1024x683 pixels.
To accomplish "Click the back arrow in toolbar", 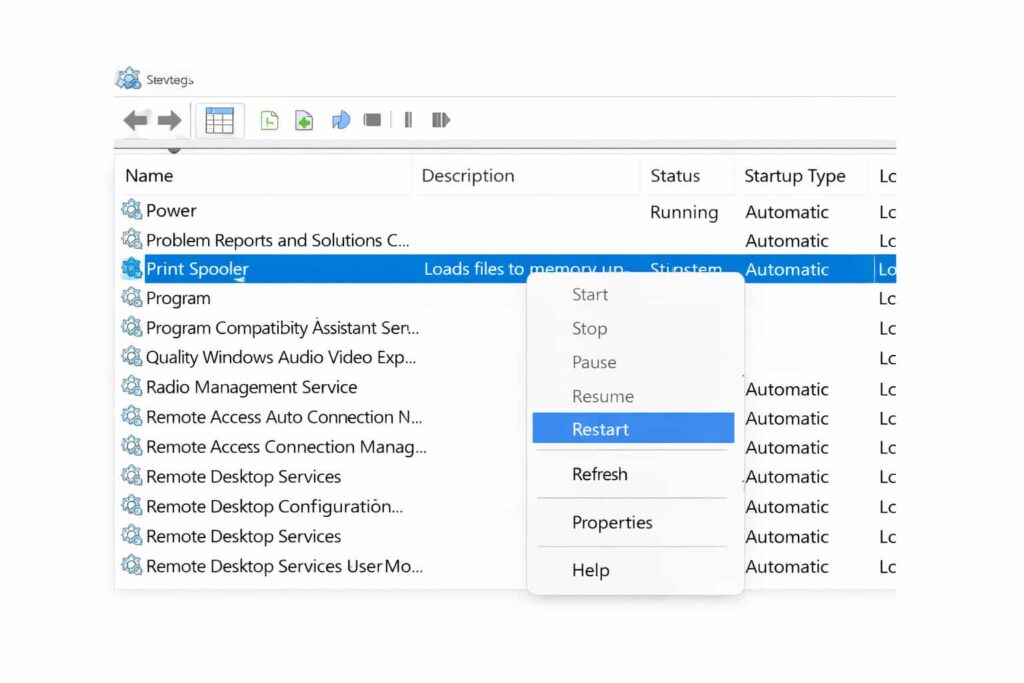I will point(135,121).
